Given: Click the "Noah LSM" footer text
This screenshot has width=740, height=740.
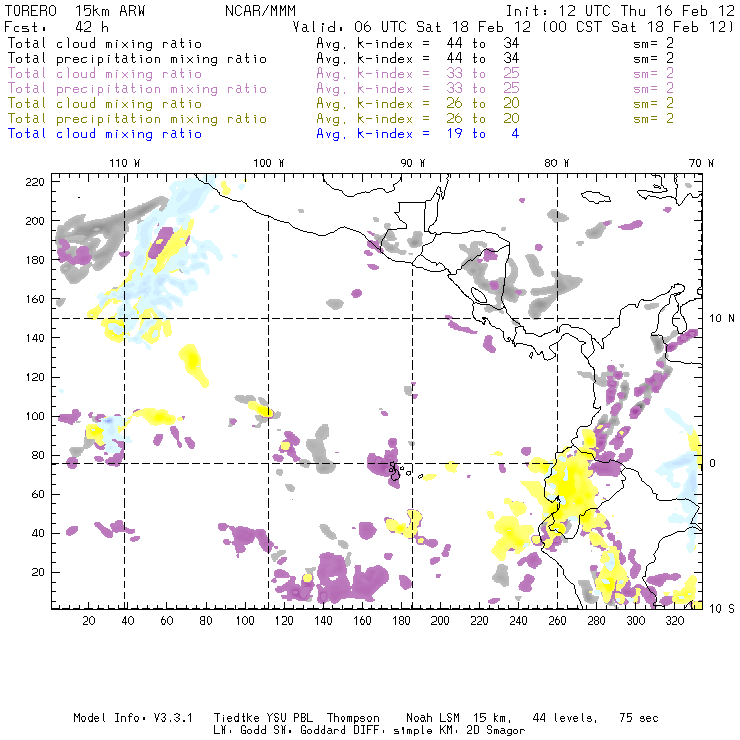Looking at the screenshot, I should [x=432, y=718].
